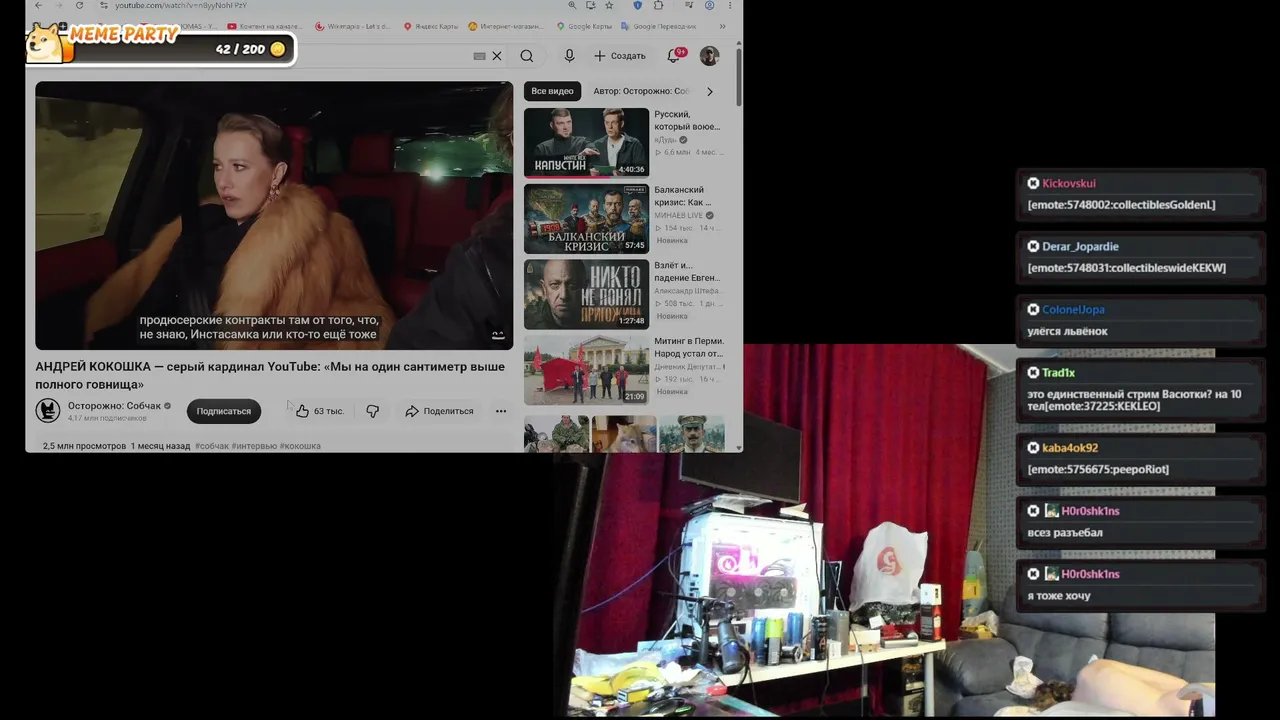The height and width of the screenshot is (720, 1280).
Task: Bookmark this page with the star icon
Action: coord(609,5)
